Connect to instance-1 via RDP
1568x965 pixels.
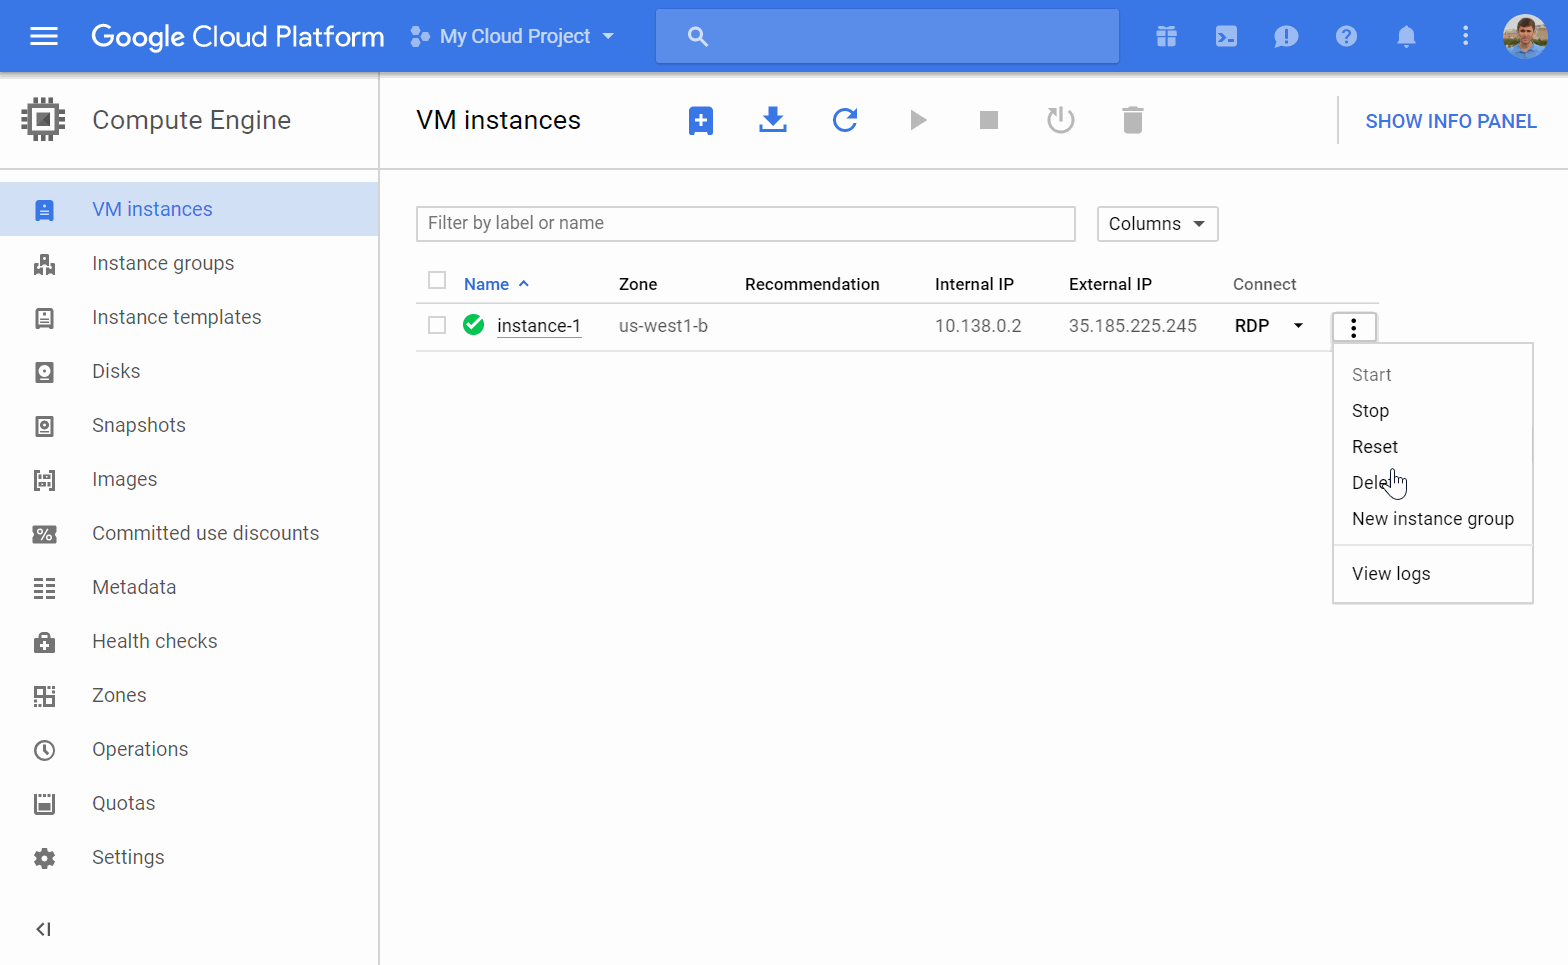[1252, 326]
